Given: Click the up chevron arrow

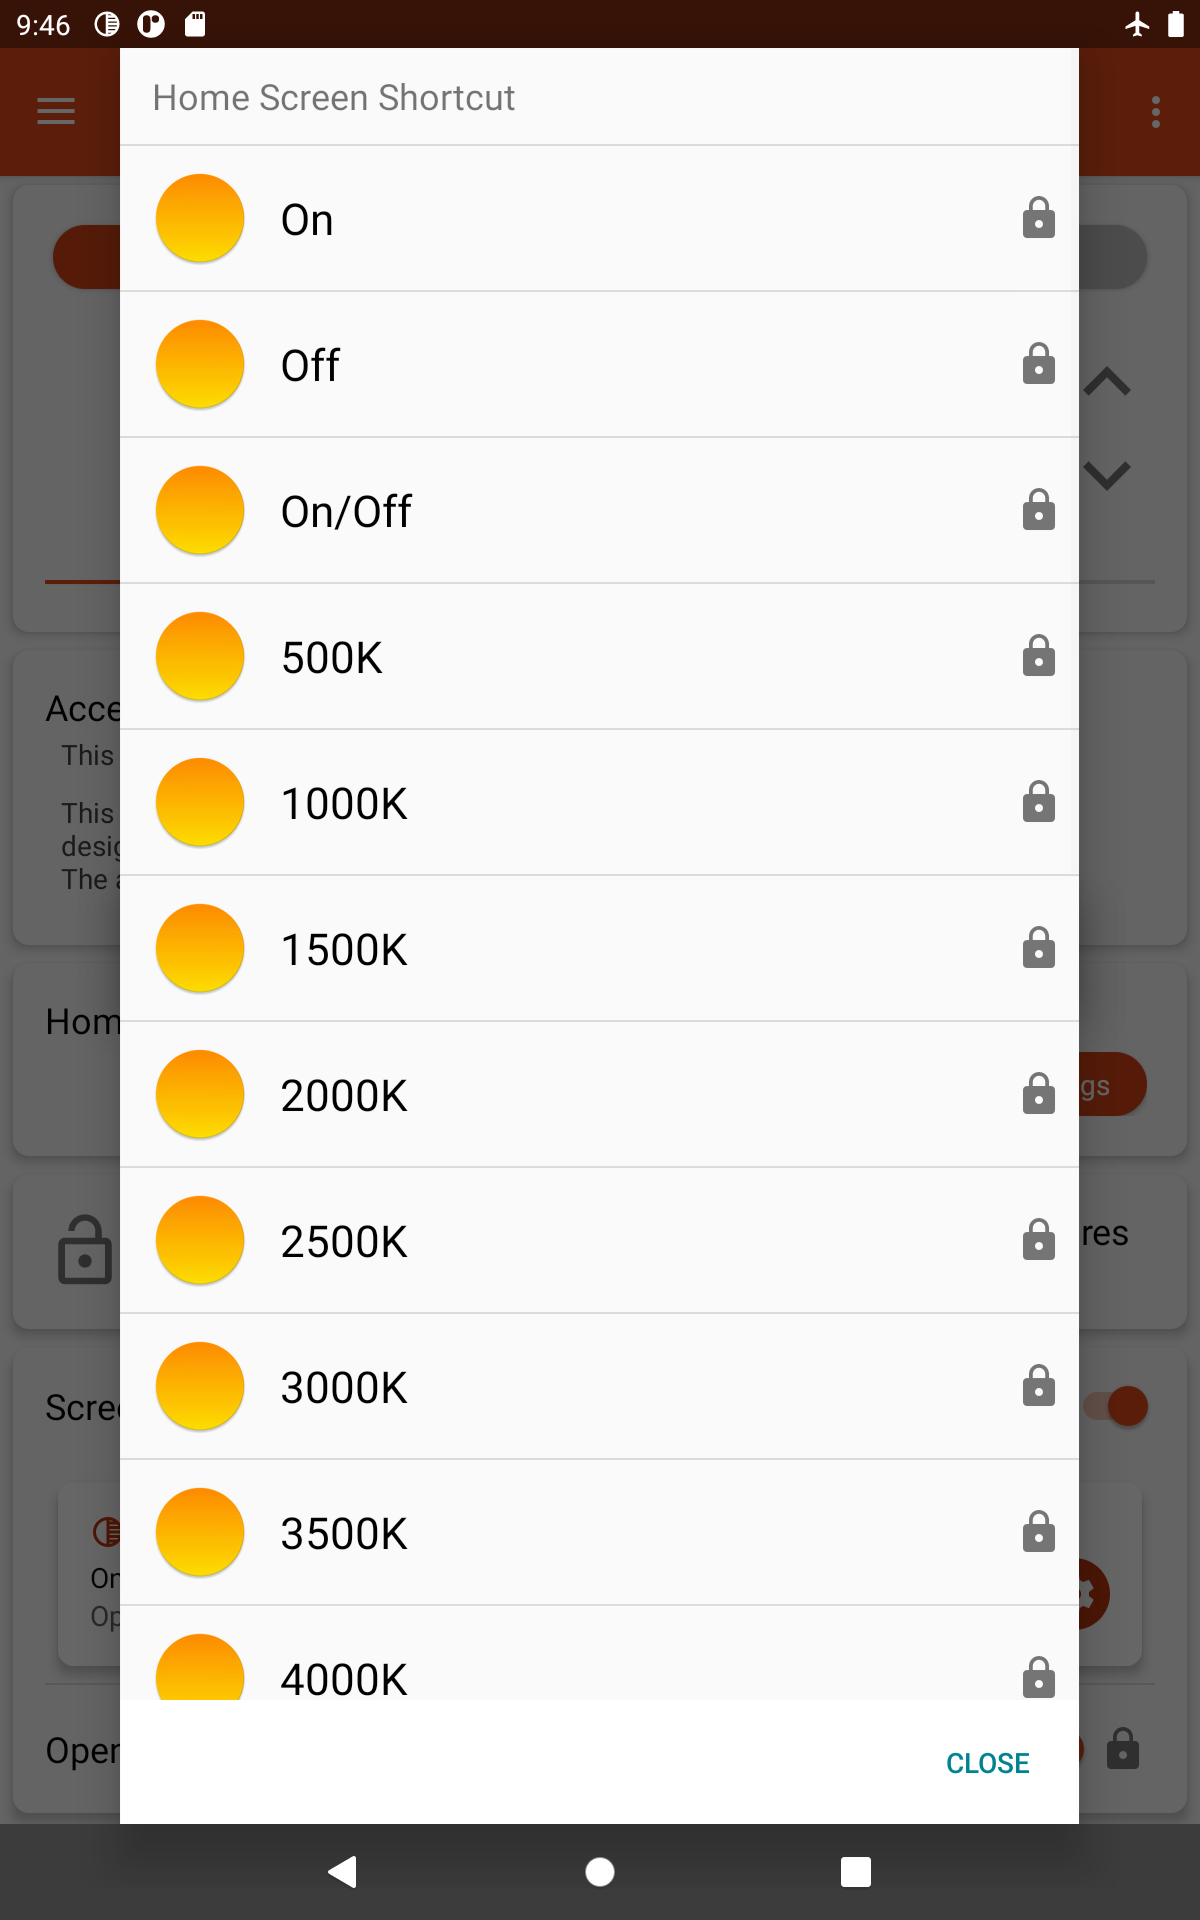Looking at the screenshot, I should coord(1108,382).
